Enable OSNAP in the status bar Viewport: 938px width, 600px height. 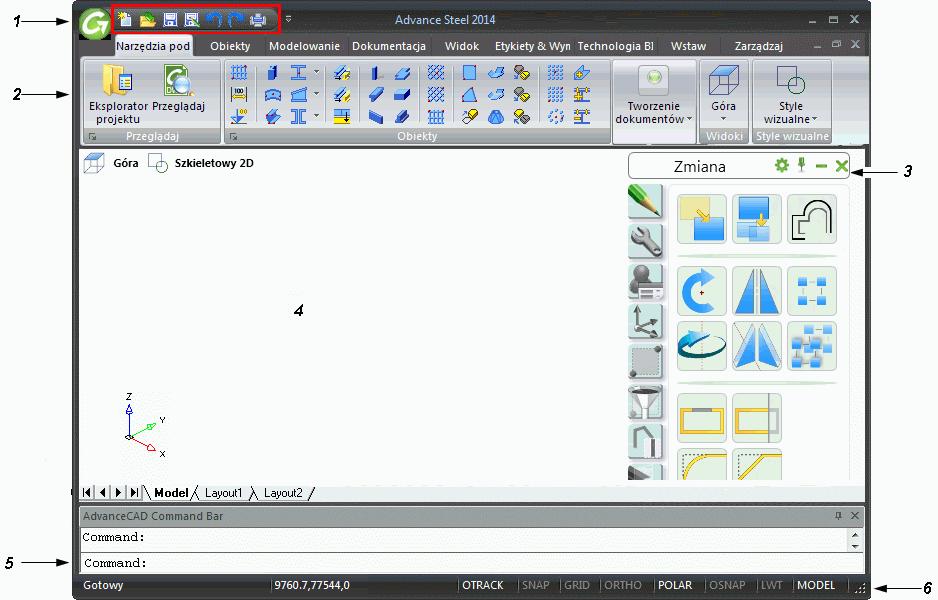727,585
